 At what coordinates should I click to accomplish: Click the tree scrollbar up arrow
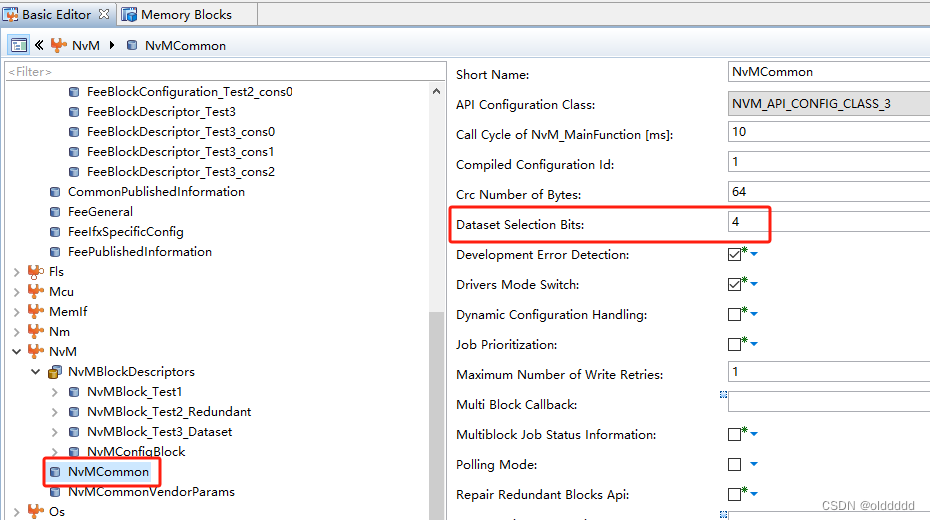point(437,91)
